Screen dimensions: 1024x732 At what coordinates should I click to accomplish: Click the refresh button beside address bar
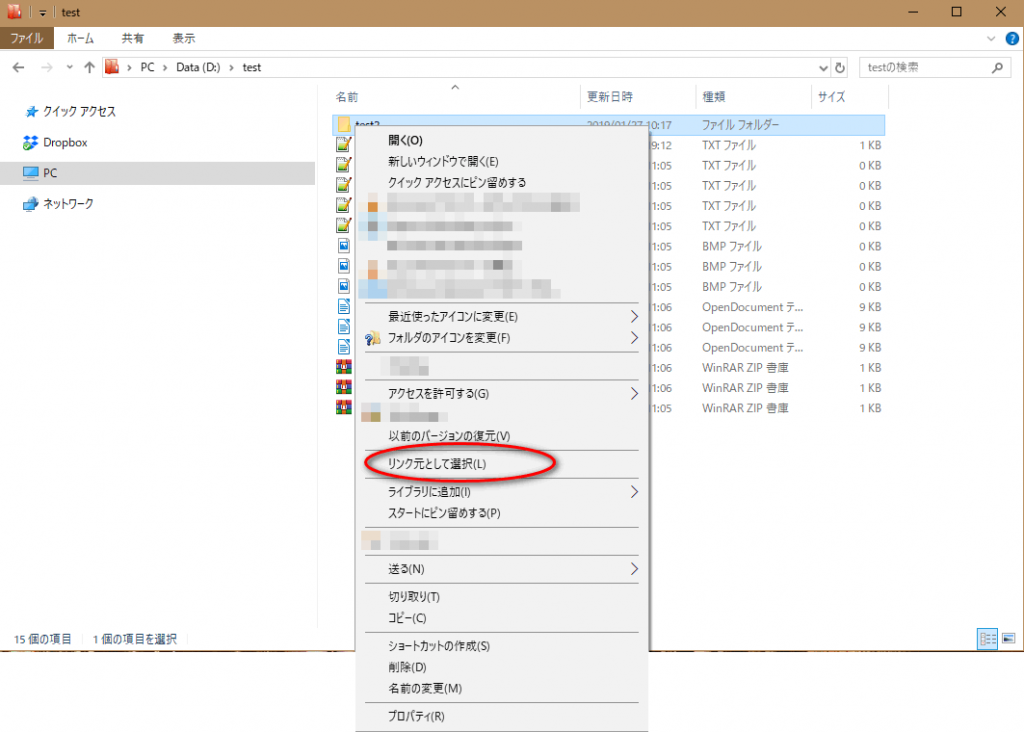pyautogui.click(x=840, y=68)
